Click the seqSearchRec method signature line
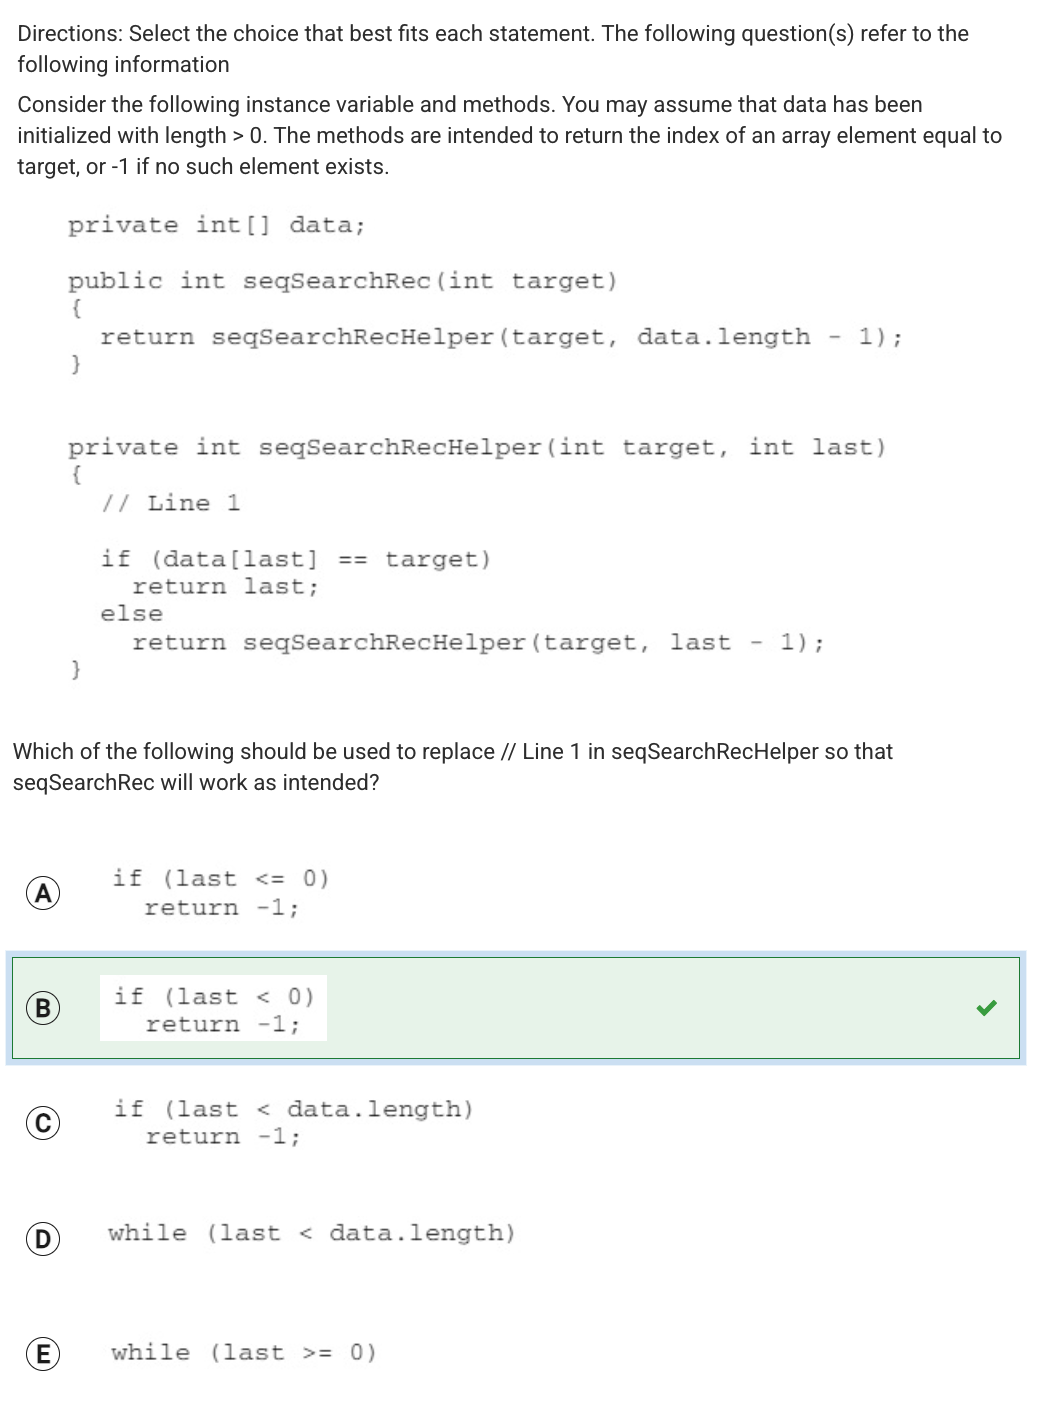Screen dimensions: 1044x1422 343,281
